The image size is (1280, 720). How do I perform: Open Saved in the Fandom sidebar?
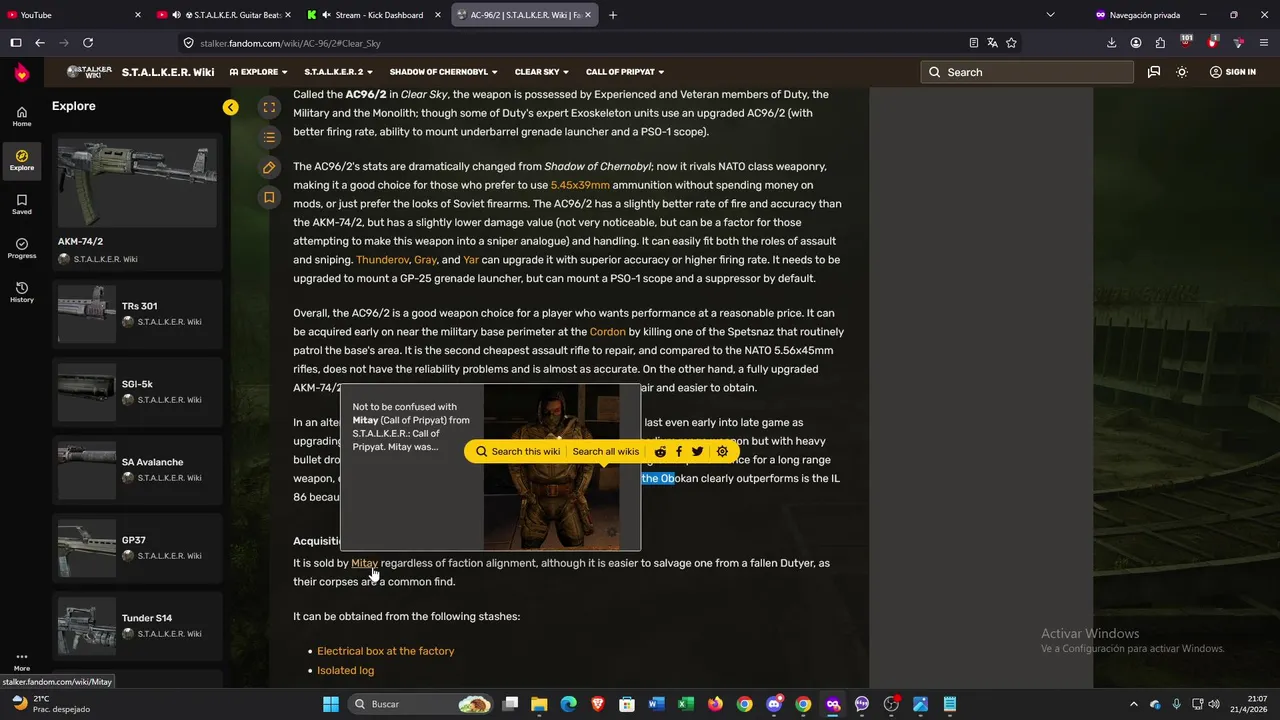pos(21,204)
